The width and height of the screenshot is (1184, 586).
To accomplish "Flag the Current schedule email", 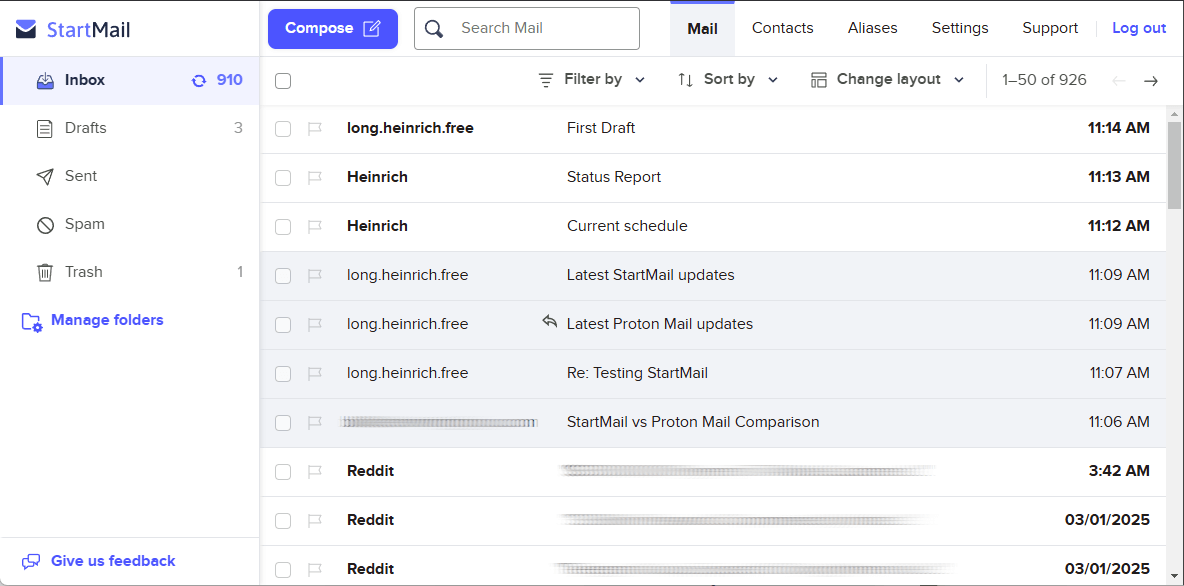I will click(x=315, y=227).
